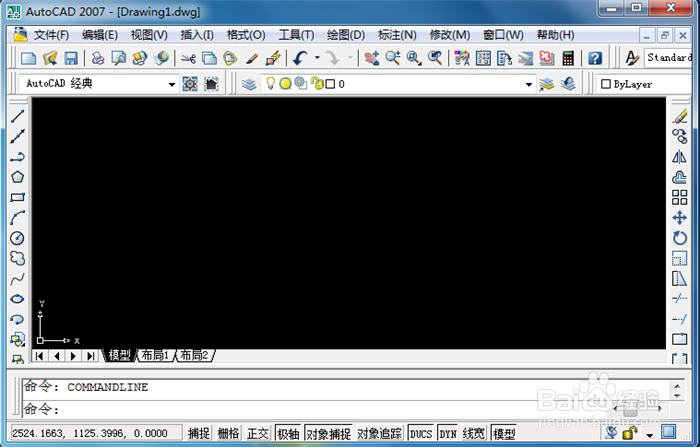The height and width of the screenshot is (447, 700).
Task: Click the Match Properties brush icon
Action: 252,58
